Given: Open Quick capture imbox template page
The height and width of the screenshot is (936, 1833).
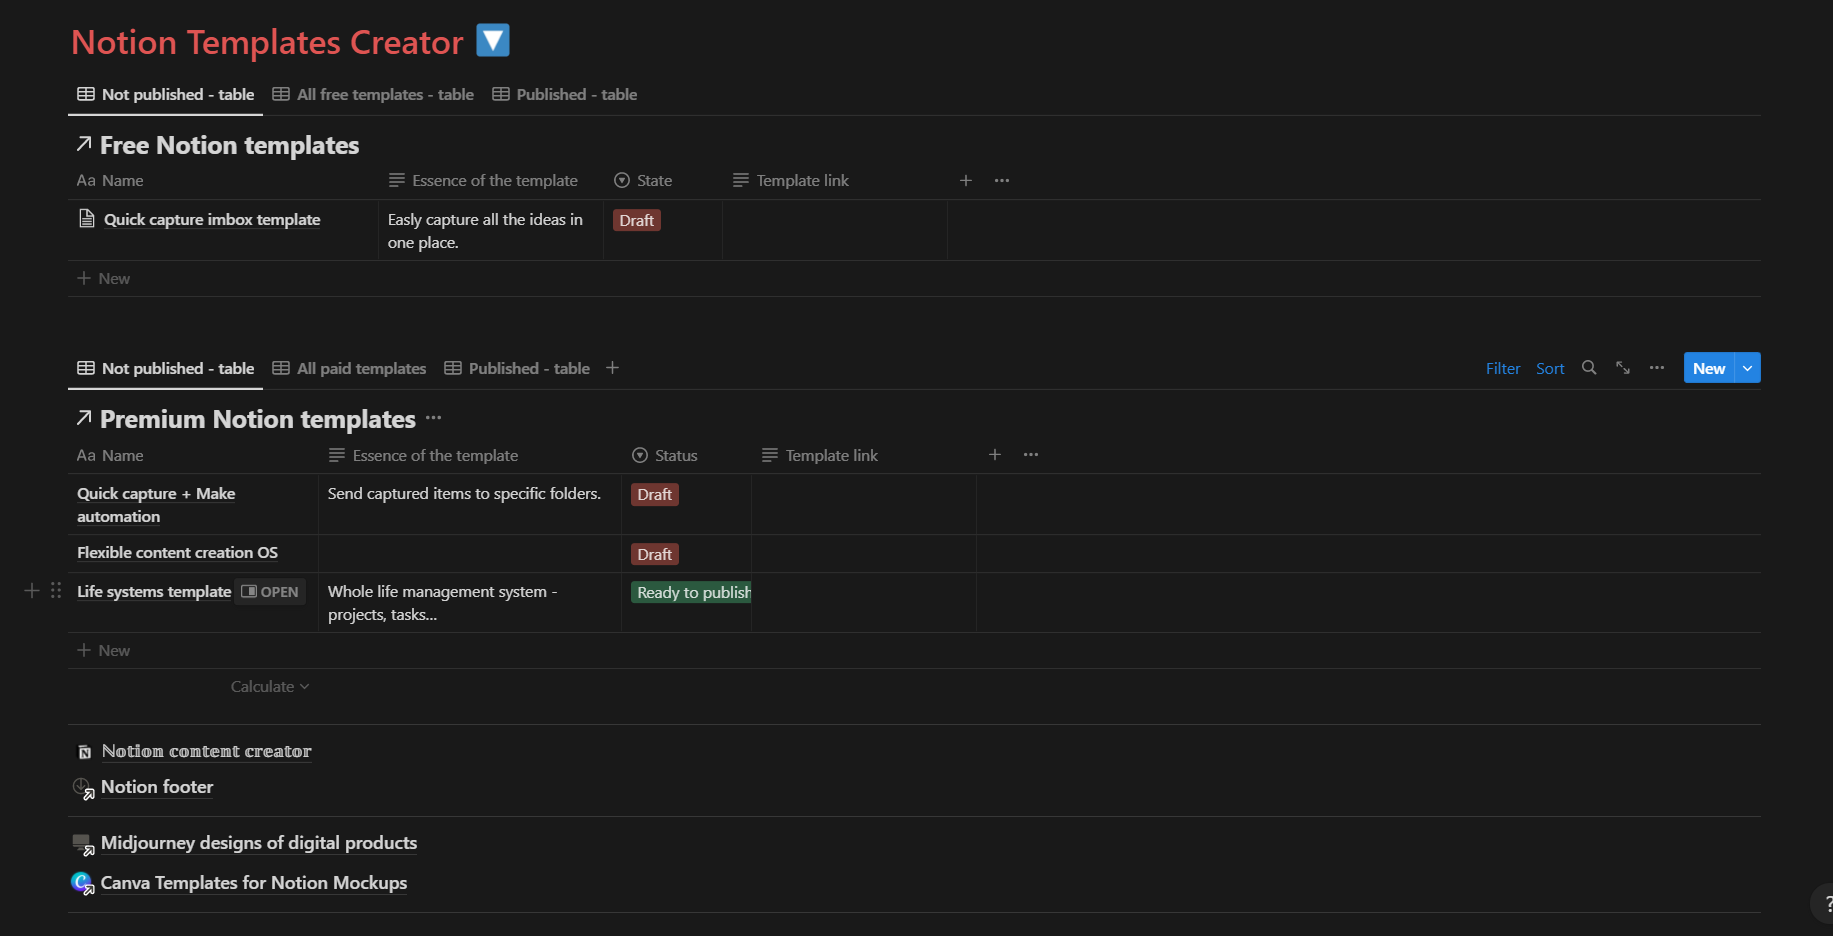Looking at the screenshot, I should click(212, 219).
